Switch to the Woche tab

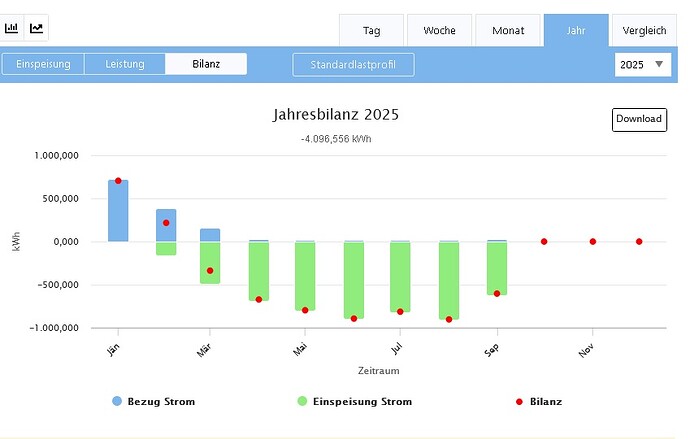click(439, 31)
